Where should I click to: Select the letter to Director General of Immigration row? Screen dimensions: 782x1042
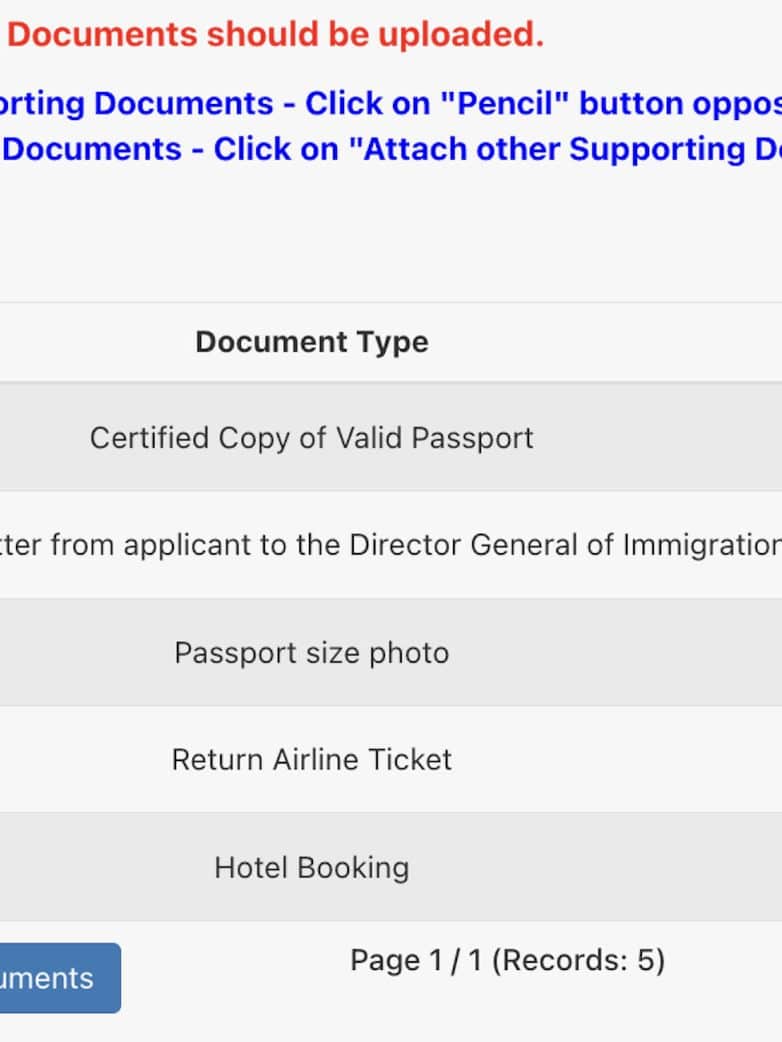[391, 545]
